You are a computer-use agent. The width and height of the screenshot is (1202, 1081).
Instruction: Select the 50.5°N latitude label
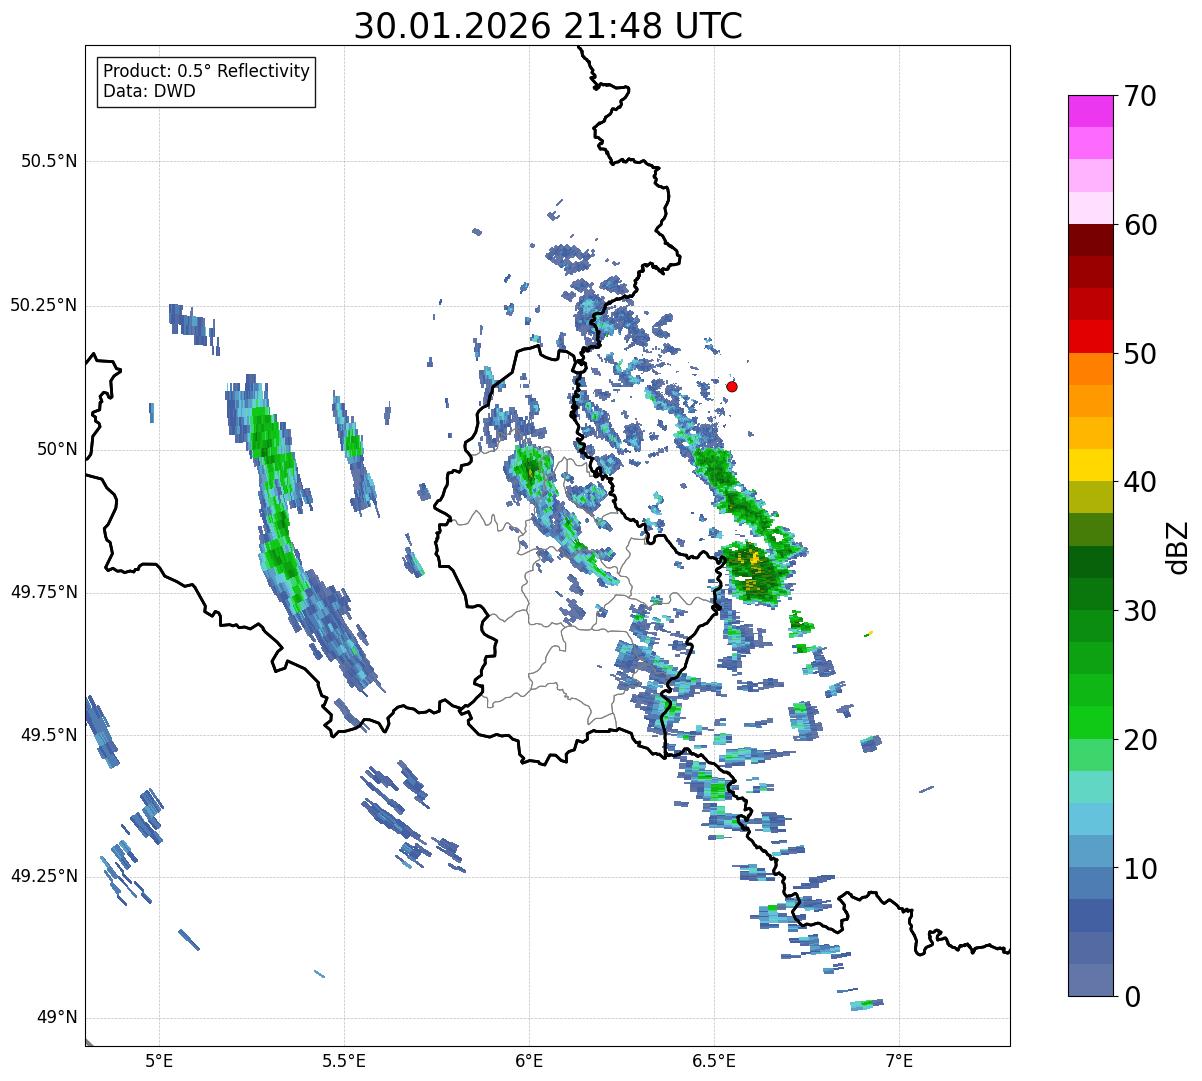tap(49, 161)
